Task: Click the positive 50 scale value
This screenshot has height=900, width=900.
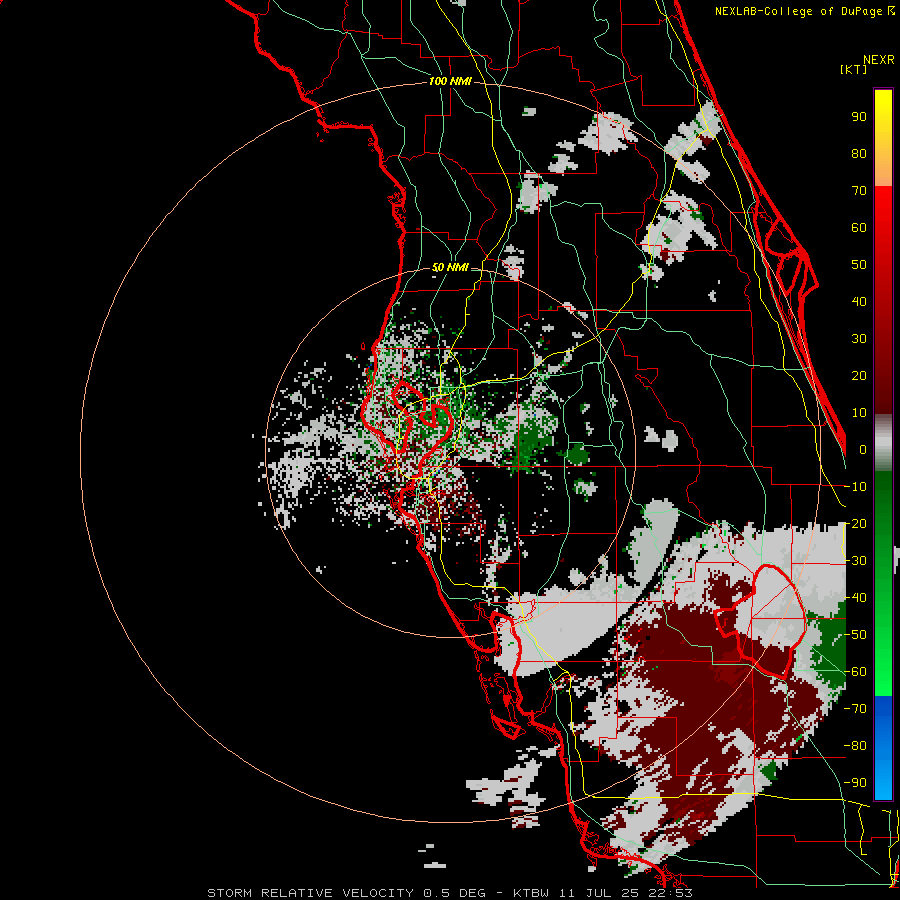Action: tap(859, 265)
